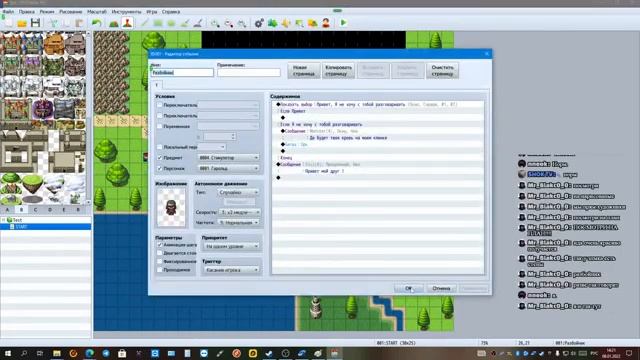Open the Файл menu
This screenshot has width=640, height=360.
(x=9, y=12)
